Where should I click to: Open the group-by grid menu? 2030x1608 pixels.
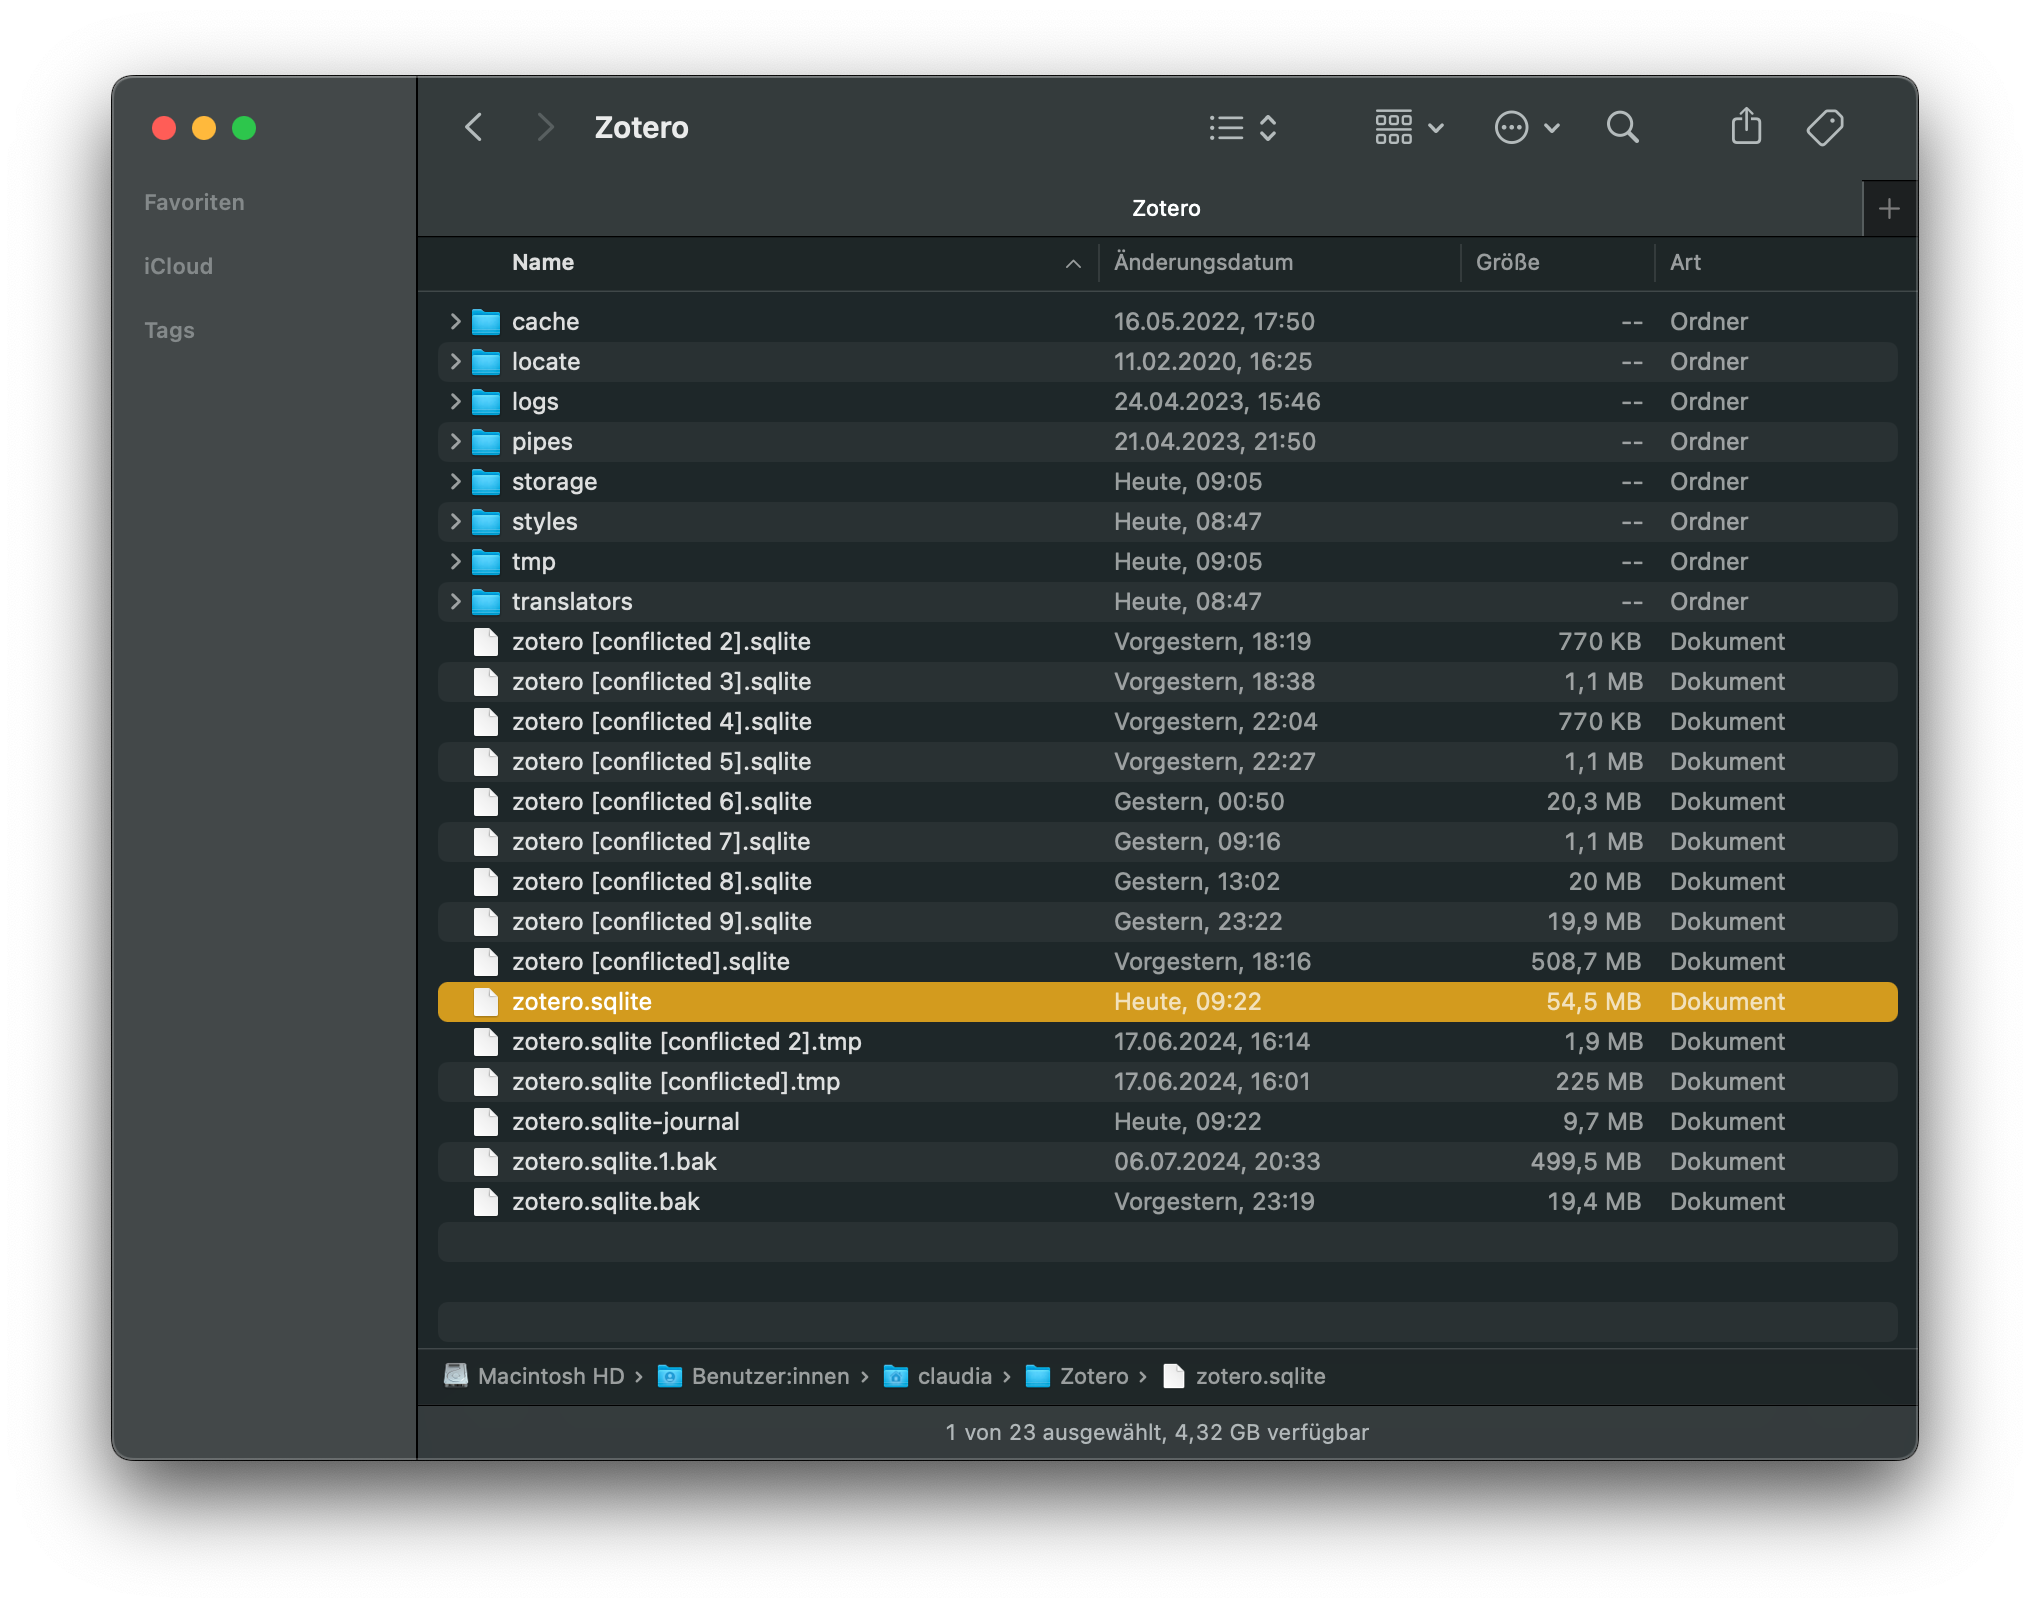click(1408, 128)
